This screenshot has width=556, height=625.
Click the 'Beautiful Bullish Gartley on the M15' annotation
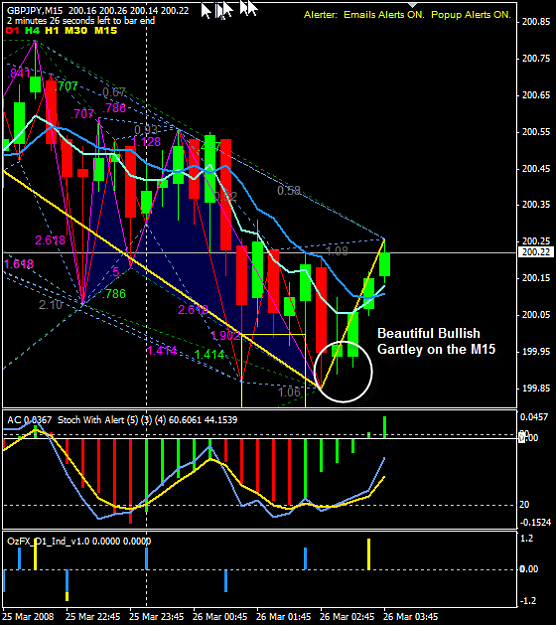click(436, 341)
